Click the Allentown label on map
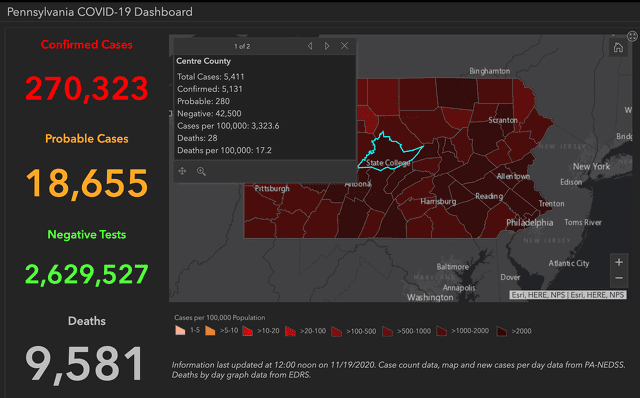The image size is (640, 398). click(x=513, y=176)
